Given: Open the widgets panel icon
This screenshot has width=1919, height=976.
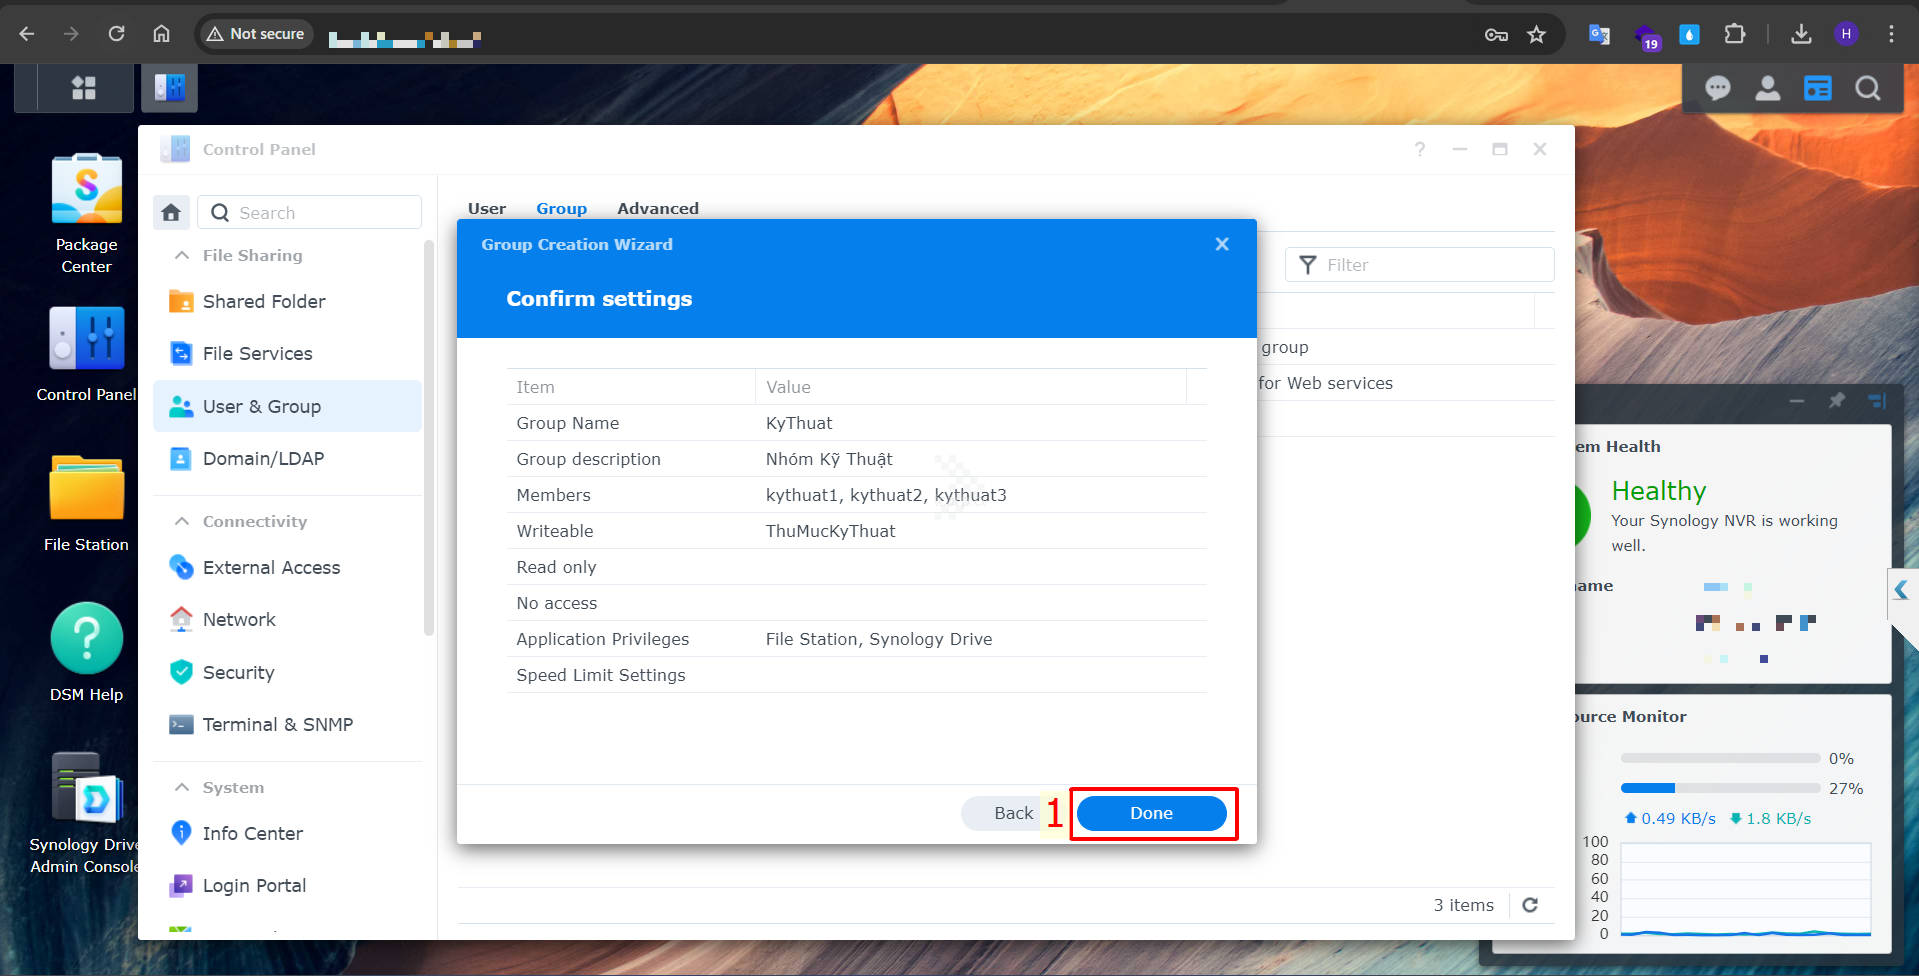Looking at the screenshot, I should tap(1817, 89).
